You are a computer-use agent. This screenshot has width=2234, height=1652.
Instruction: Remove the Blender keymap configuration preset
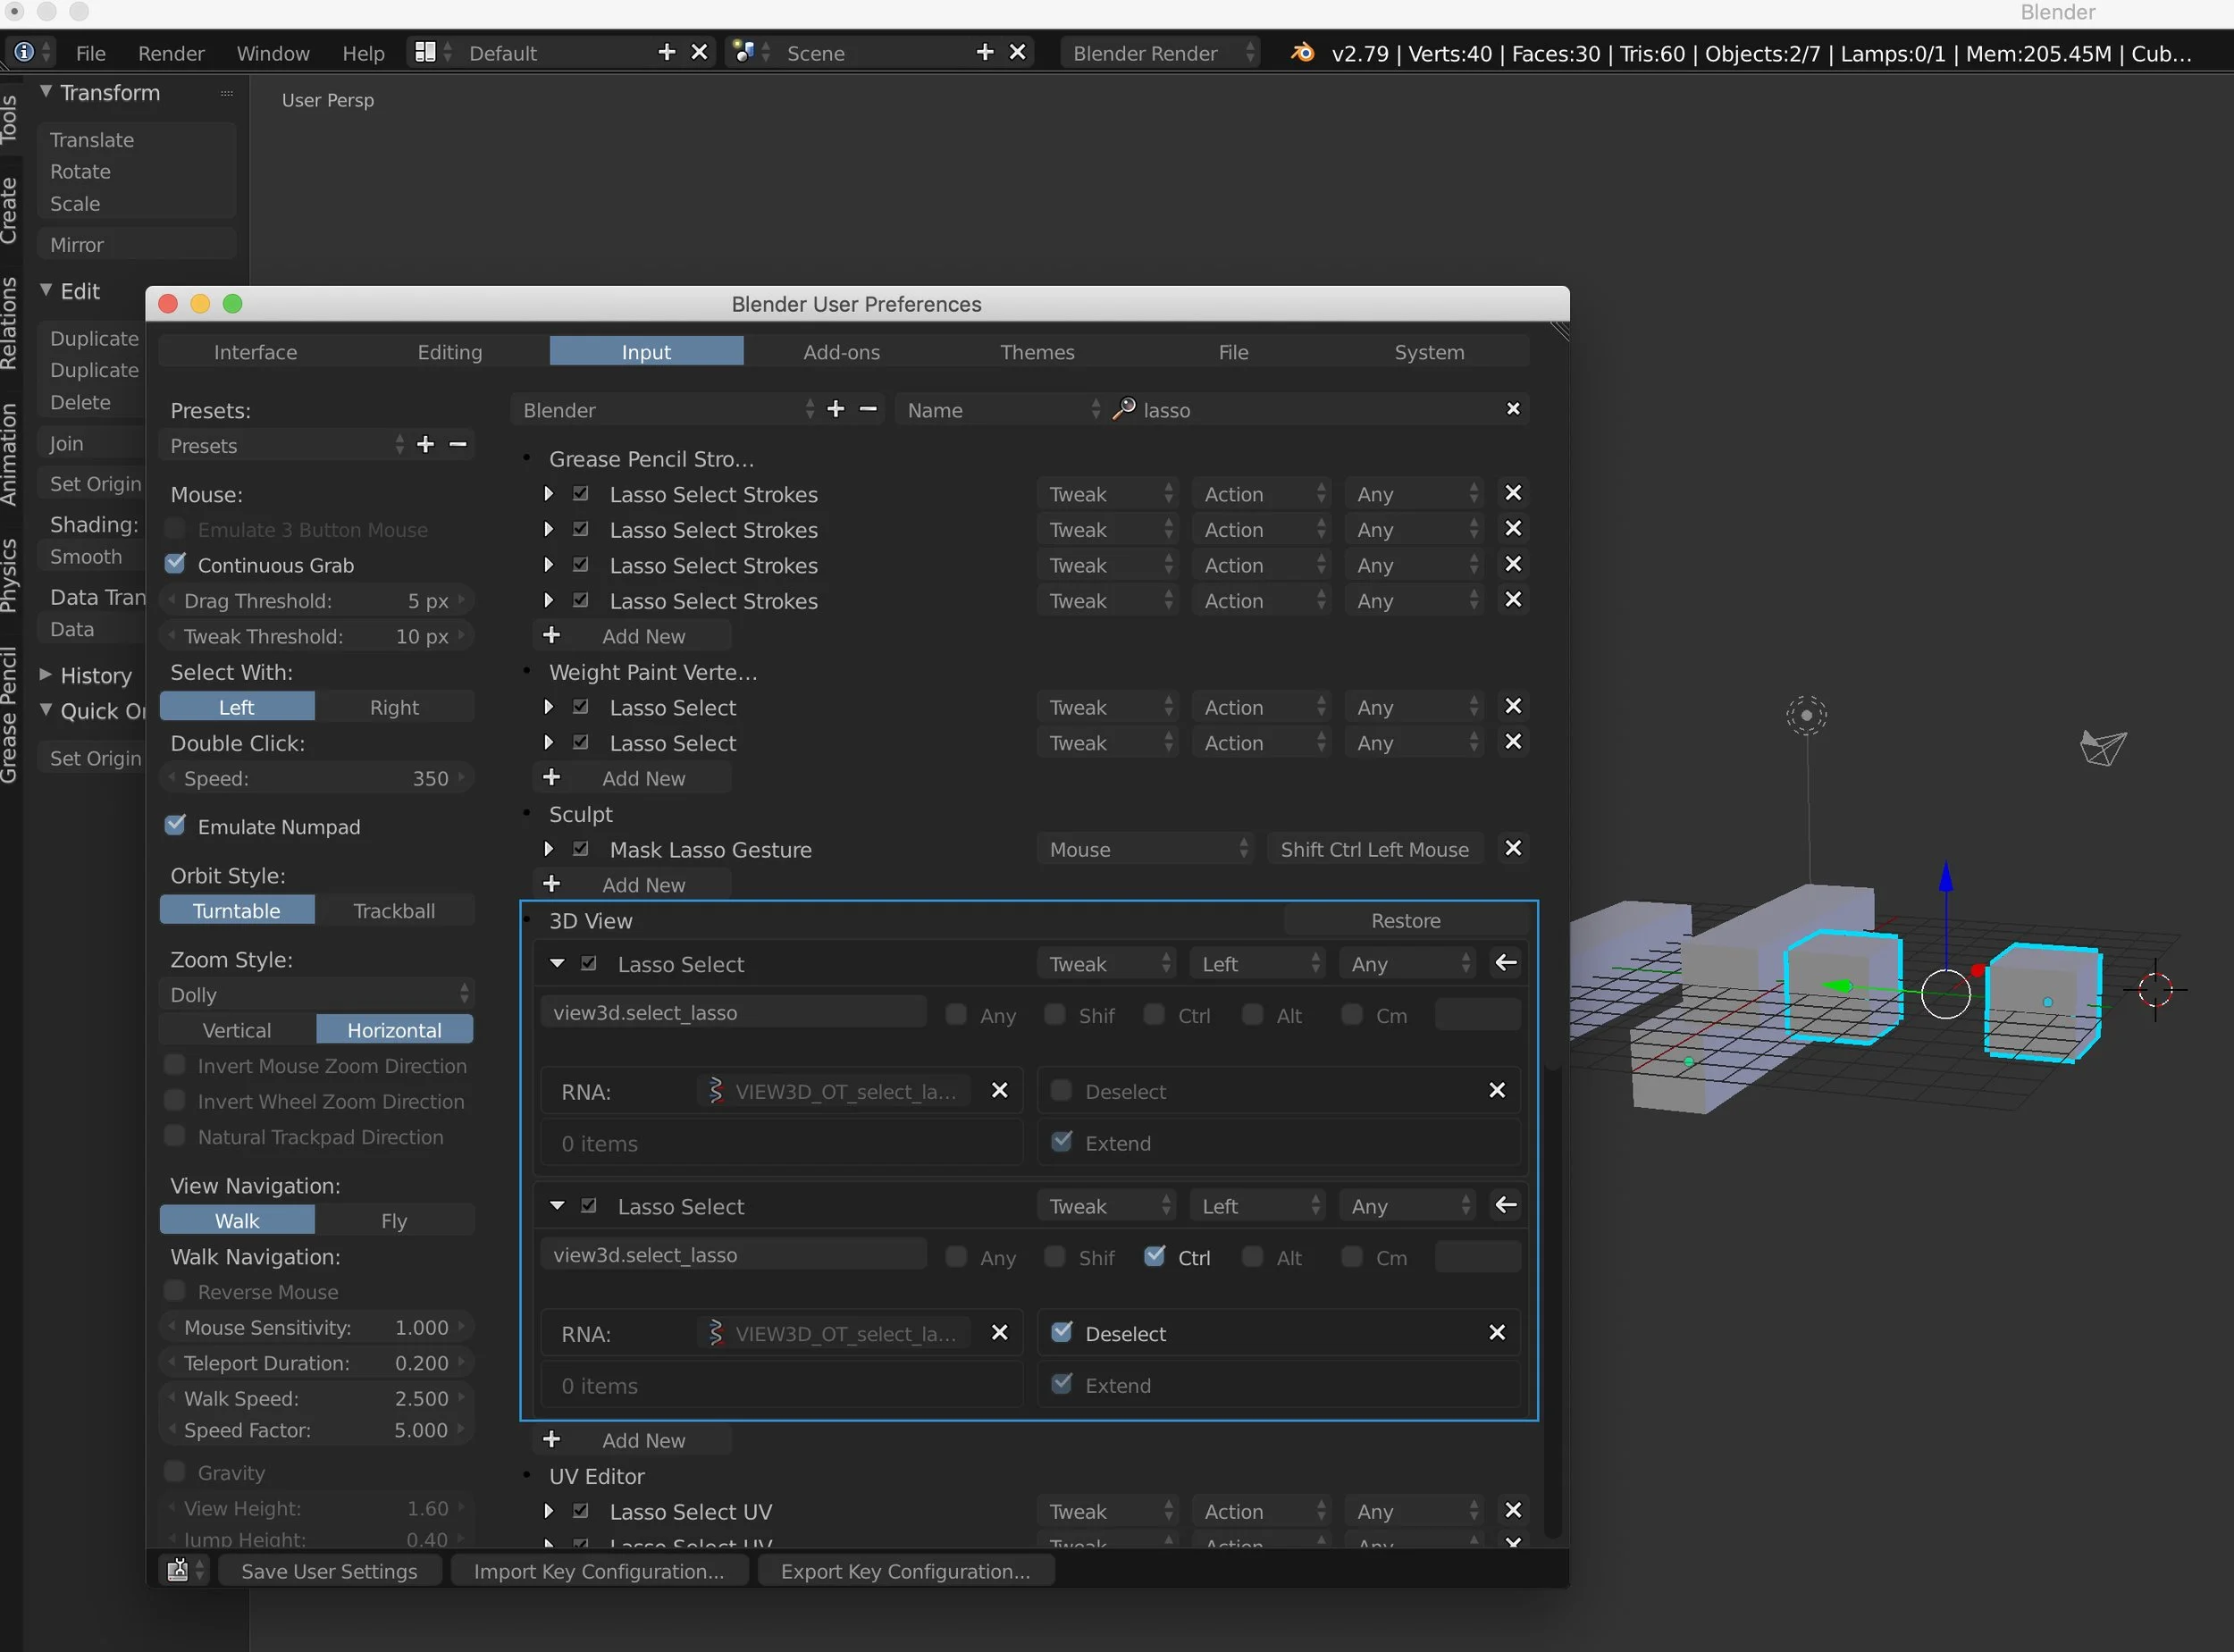pyautogui.click(x=868, y=409)
